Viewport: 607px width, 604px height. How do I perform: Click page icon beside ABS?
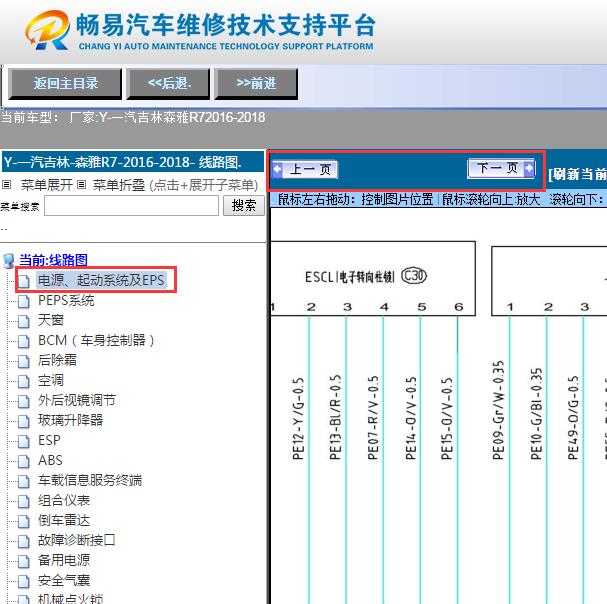[24, 461]
